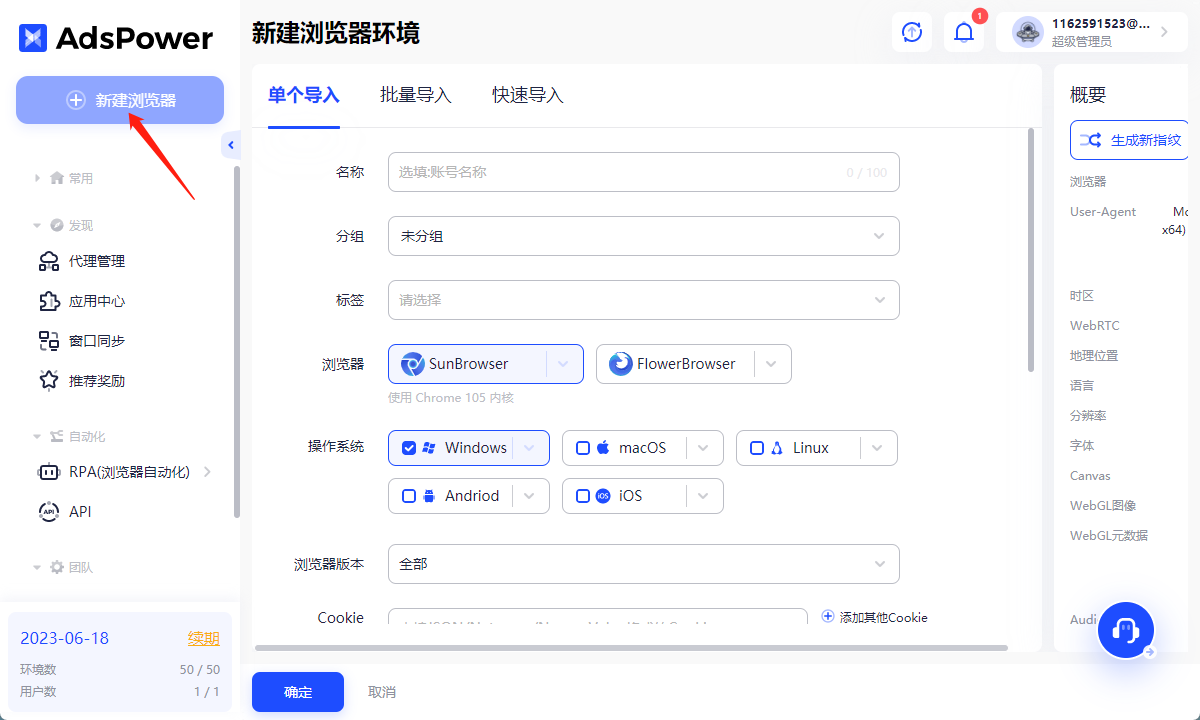Click the WebGL元数据 label in 概要
This screenshot has height=720, width=1200.
click(1109, 536)
